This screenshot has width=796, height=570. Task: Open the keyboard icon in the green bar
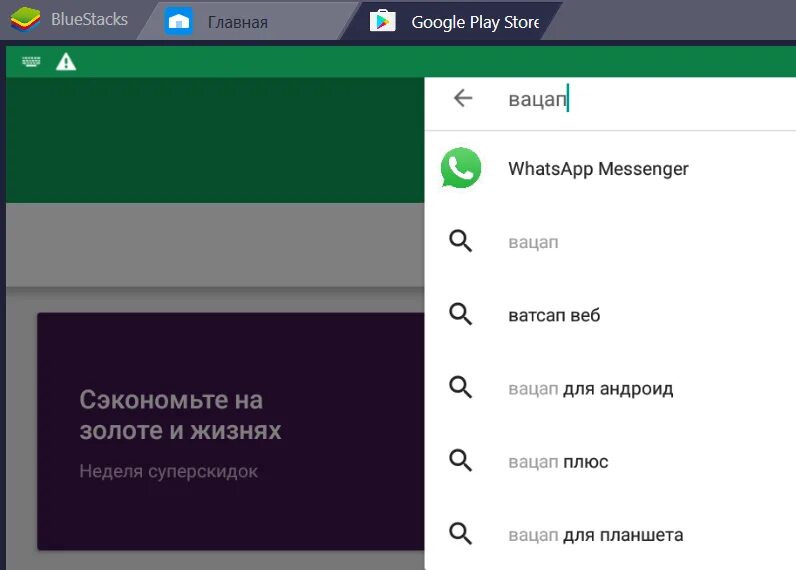click(x=31, y=62)
